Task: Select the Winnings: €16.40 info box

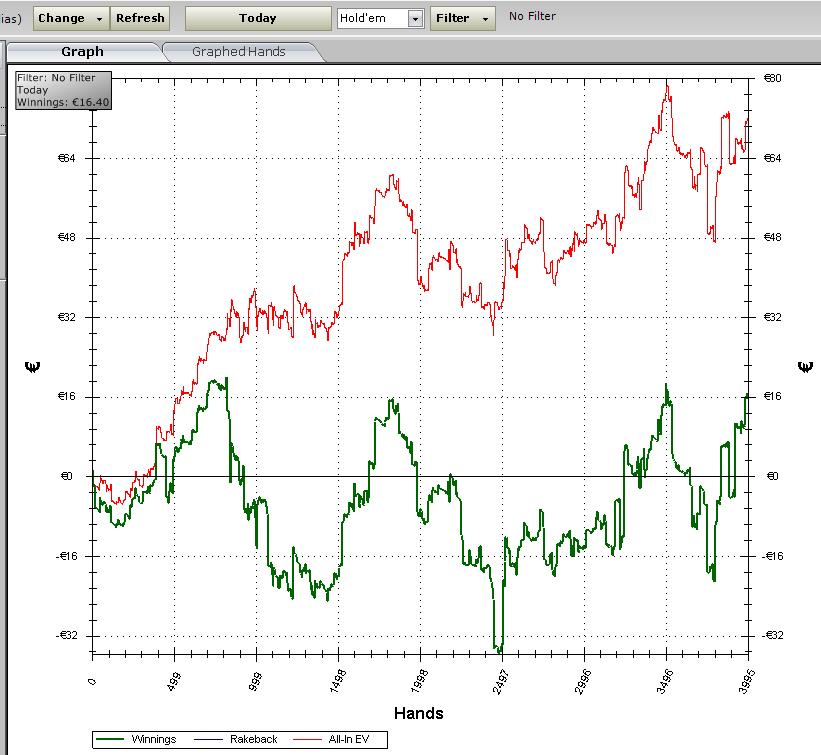Action: point(63,90)
